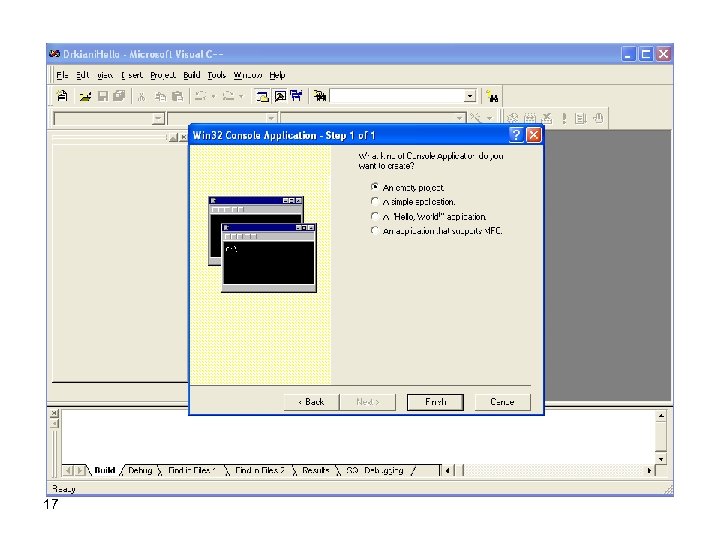Click the Back button in wizard
Screen dimensions: 720x540
pyautogui.click(x=311, y=402)
